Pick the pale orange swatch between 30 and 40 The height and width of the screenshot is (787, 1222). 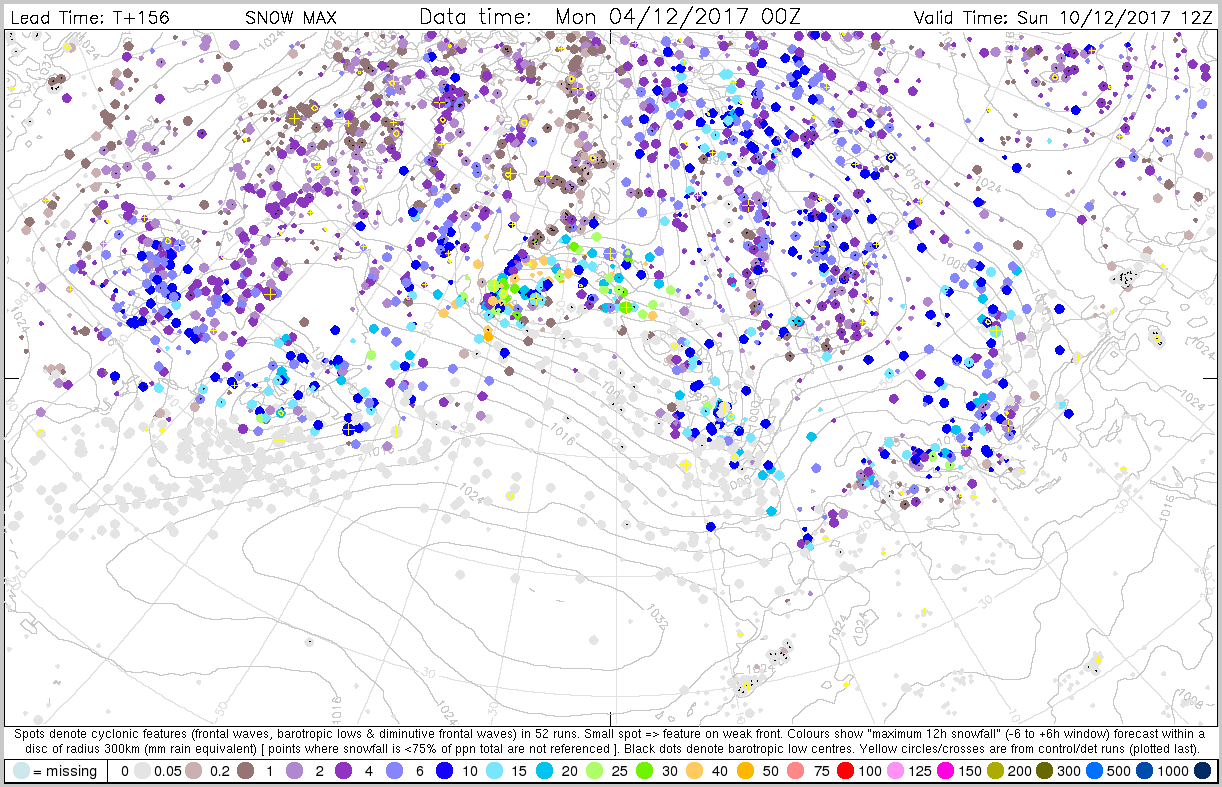click(694, 771)
